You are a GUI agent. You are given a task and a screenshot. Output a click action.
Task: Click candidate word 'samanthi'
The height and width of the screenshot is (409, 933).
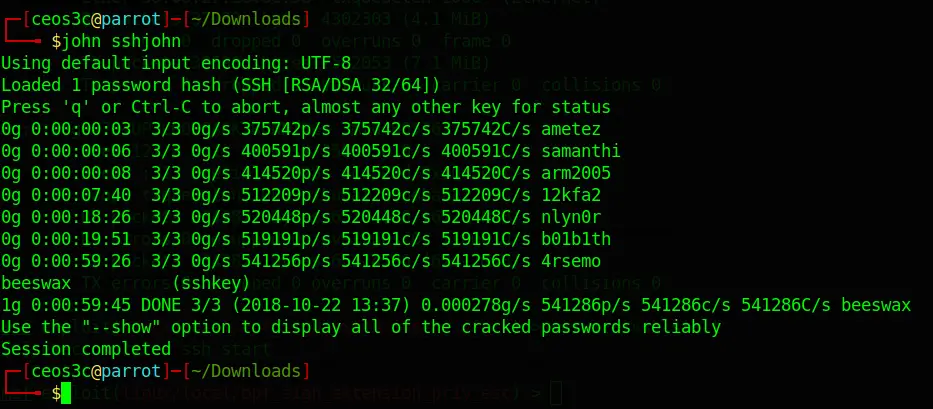click(x=581, y=151)
